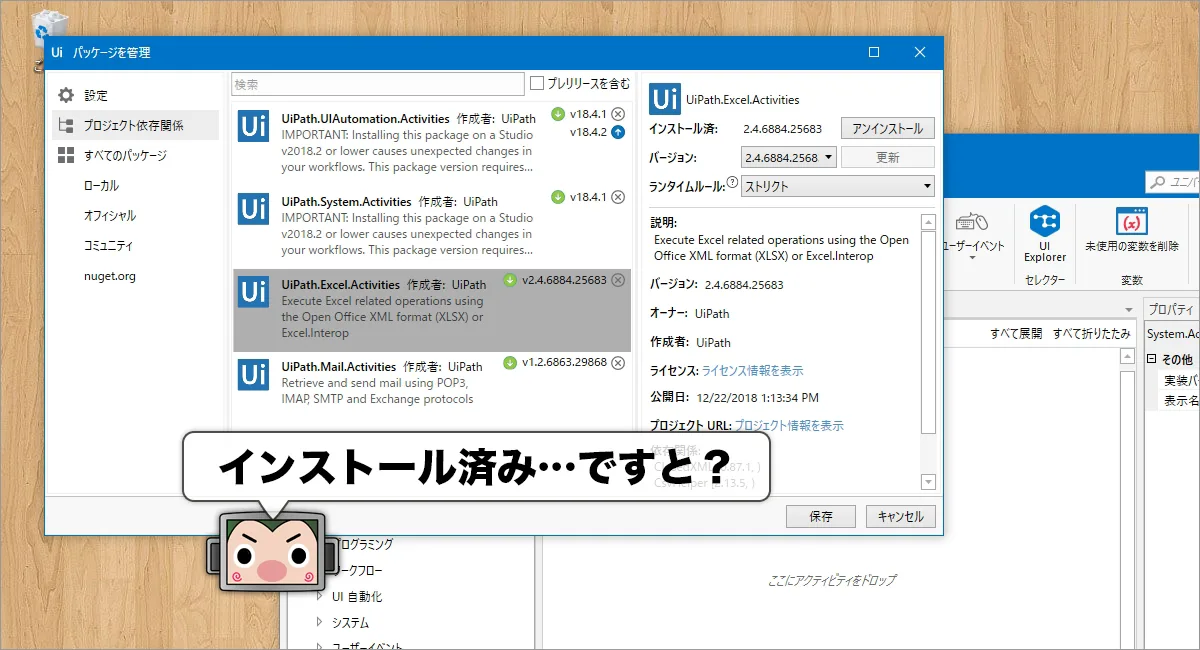Click green installed arrow for UIAutomation v18.4.1
The image size is (1200, 650).
tap(558, 113)
